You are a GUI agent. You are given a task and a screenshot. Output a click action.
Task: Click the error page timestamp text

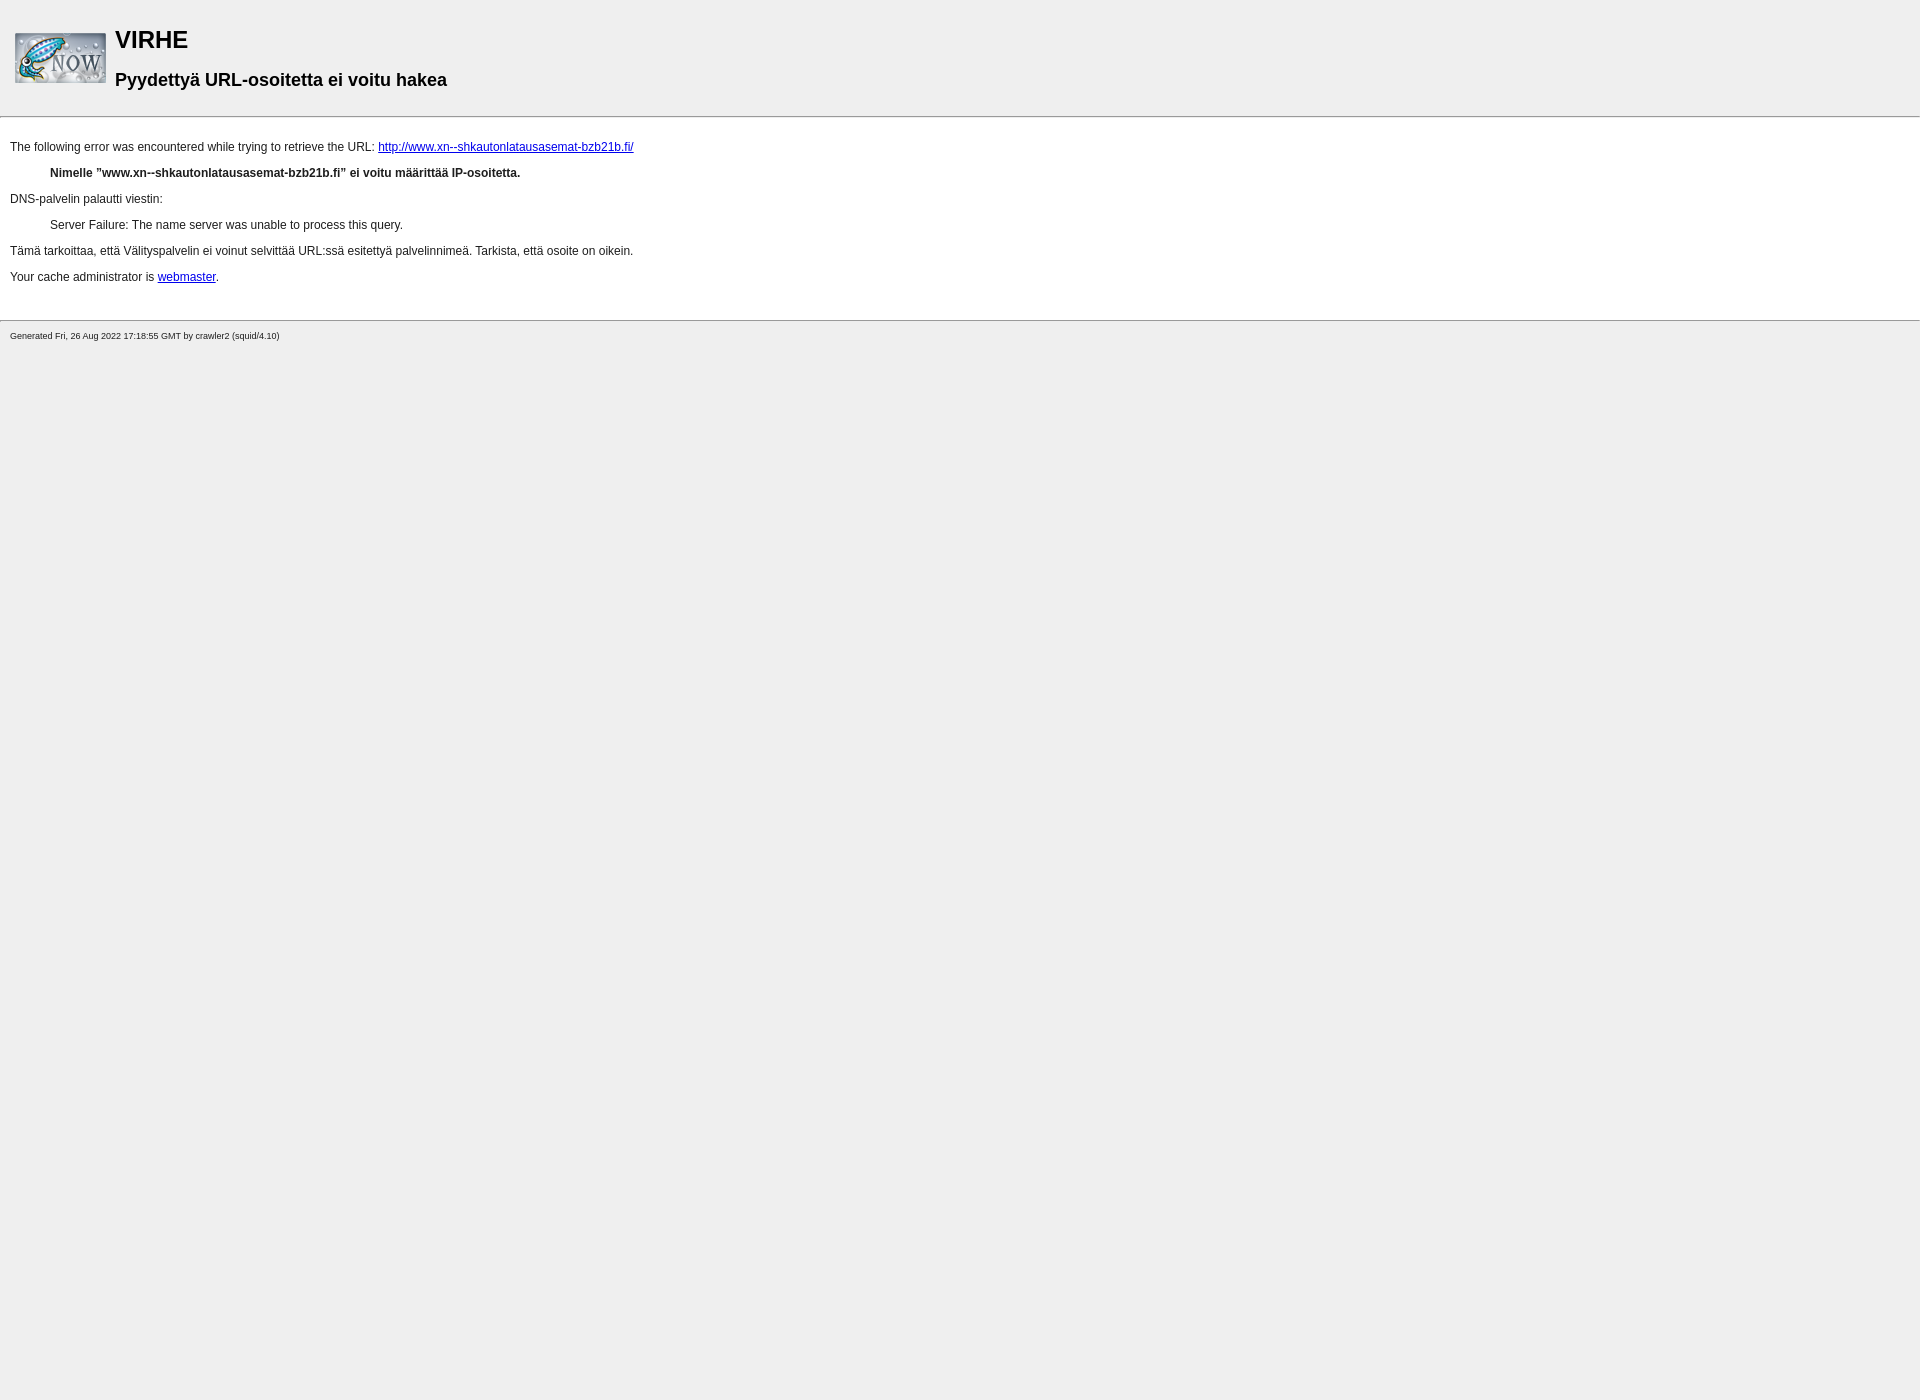coord(143,335)
